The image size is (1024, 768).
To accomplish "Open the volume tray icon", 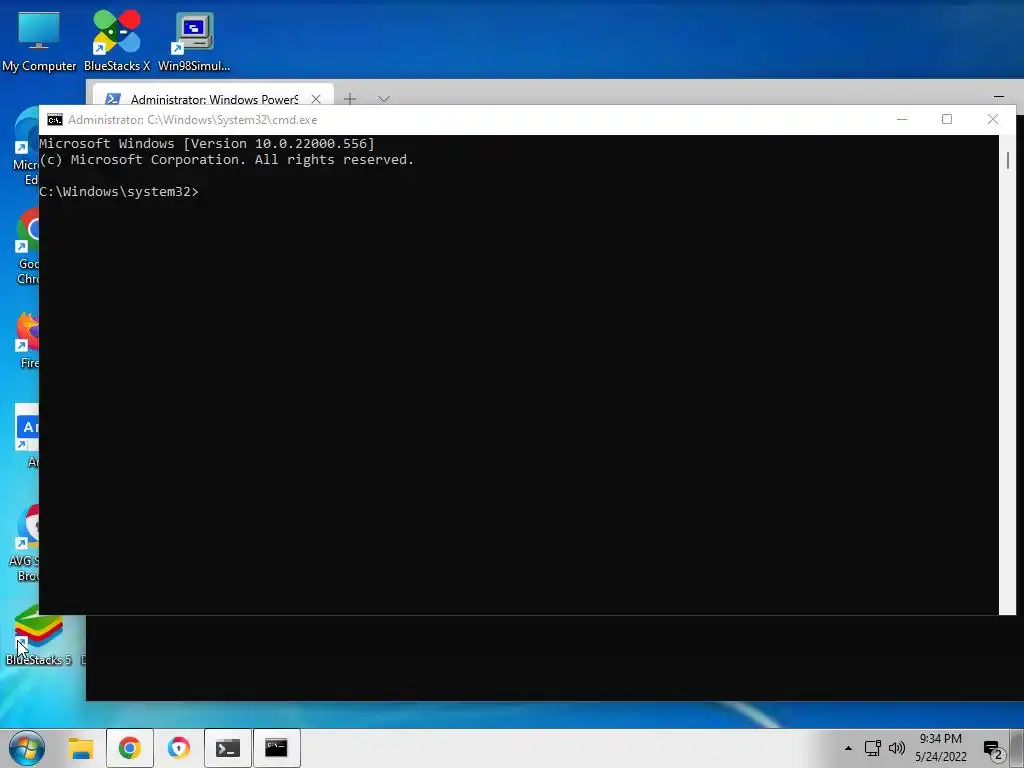I will click(x=897, y=748).
